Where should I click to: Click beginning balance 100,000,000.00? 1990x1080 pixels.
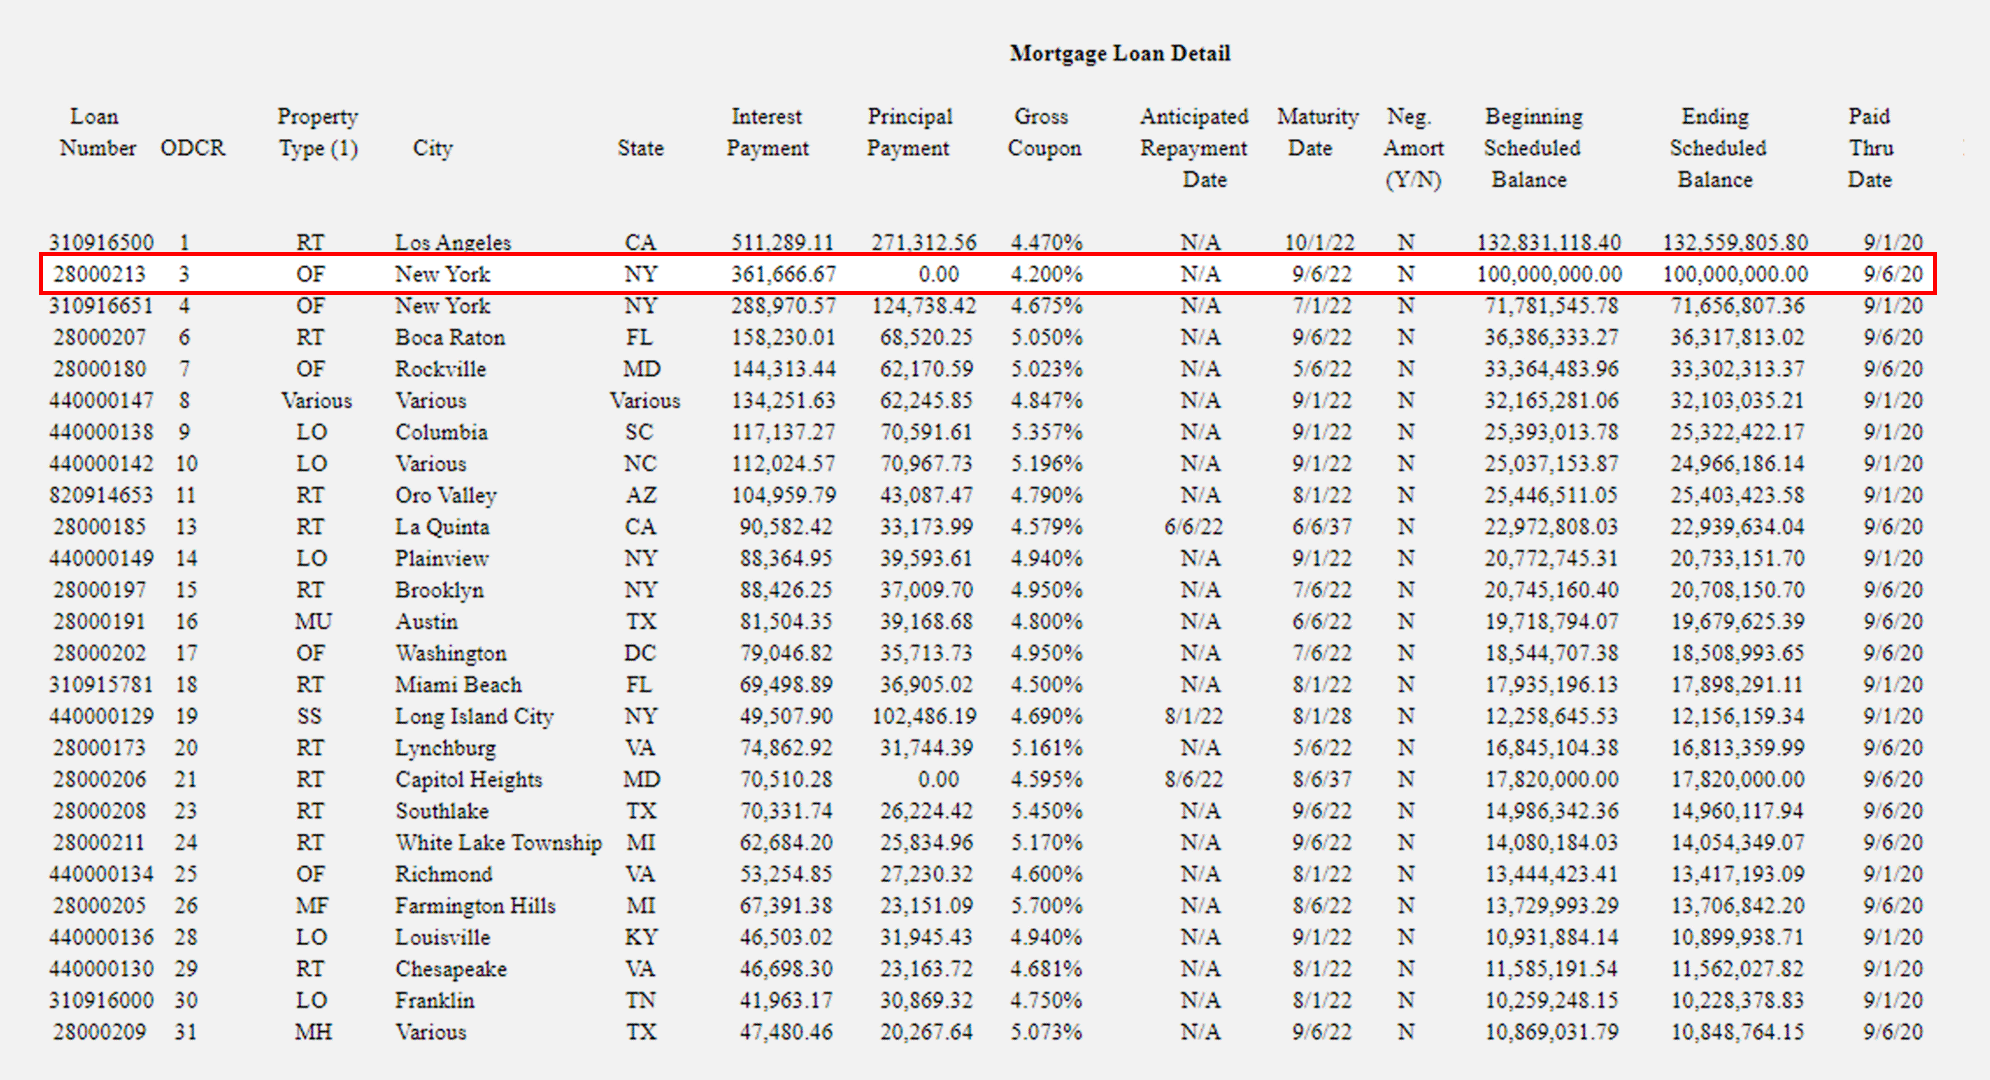(1549, 274)
